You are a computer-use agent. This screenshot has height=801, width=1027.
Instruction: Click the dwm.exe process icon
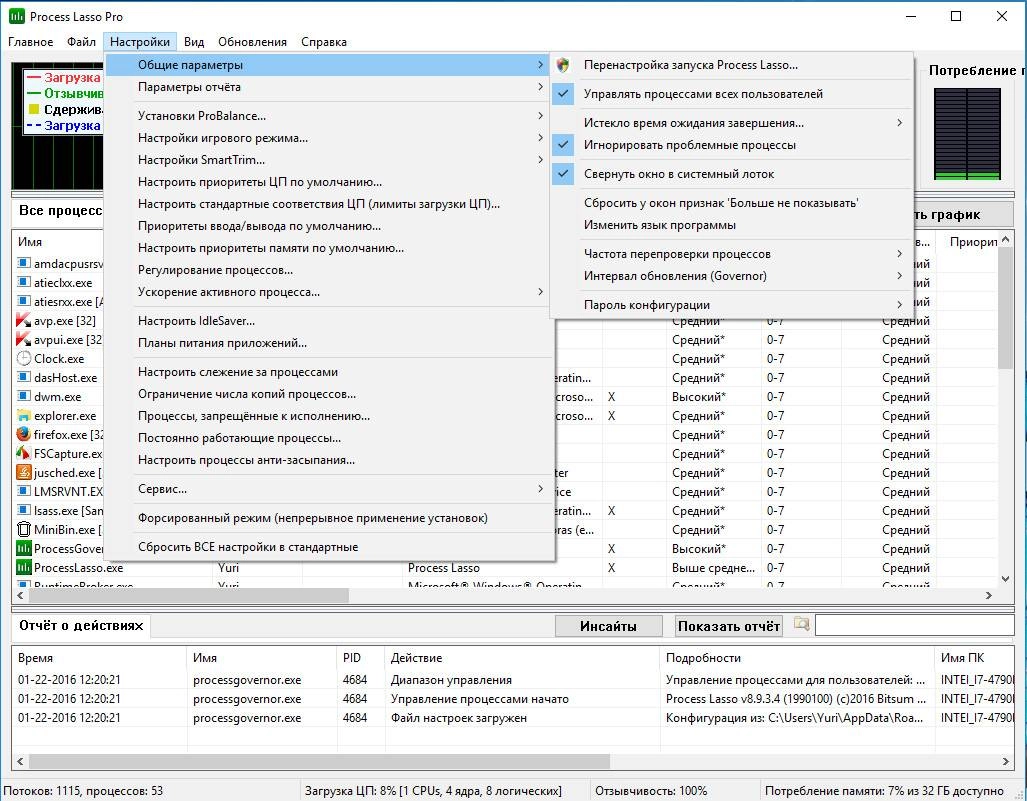point(24,396)
